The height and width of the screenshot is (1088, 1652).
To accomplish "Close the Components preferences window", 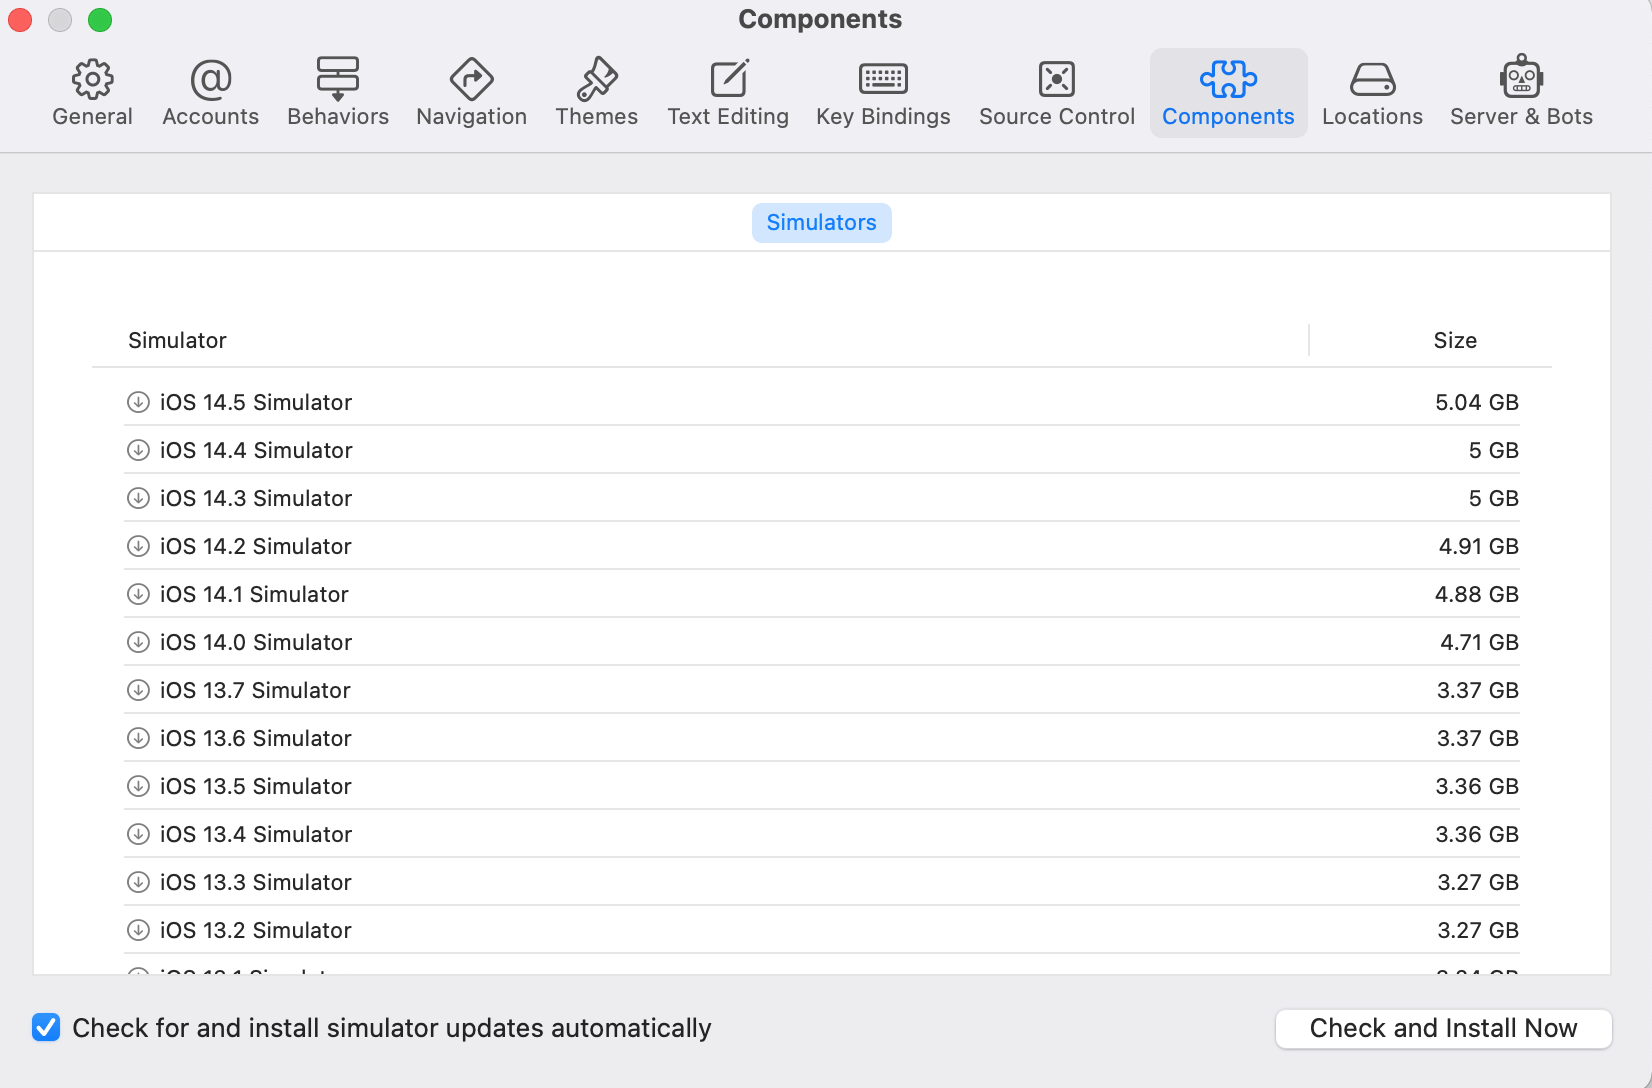I will (x=20, y=20).
